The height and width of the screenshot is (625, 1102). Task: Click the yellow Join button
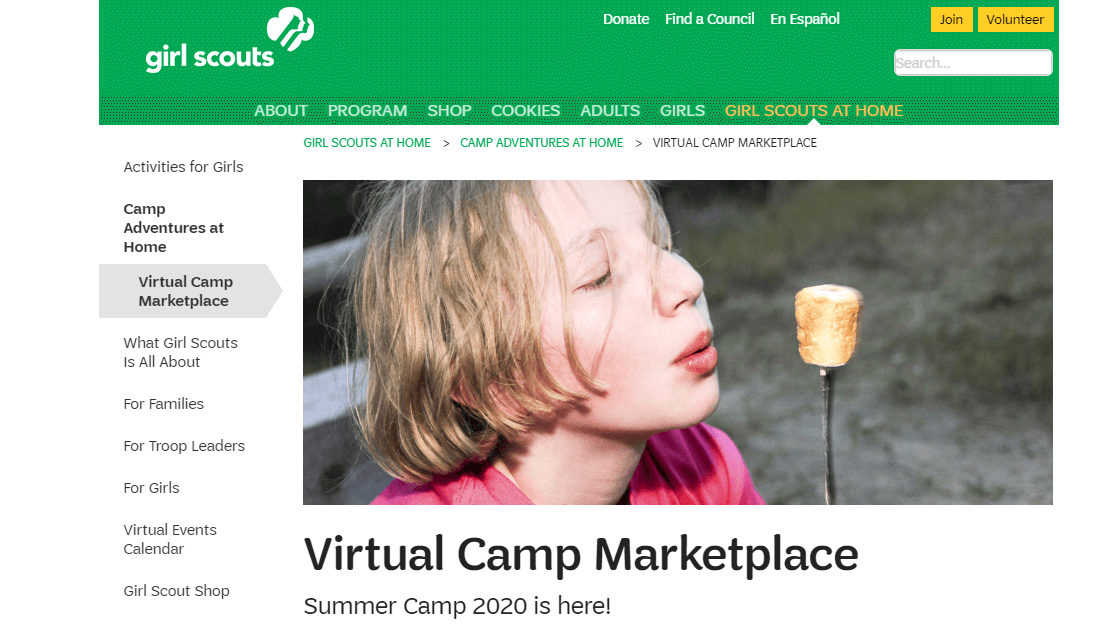(951, 20)
